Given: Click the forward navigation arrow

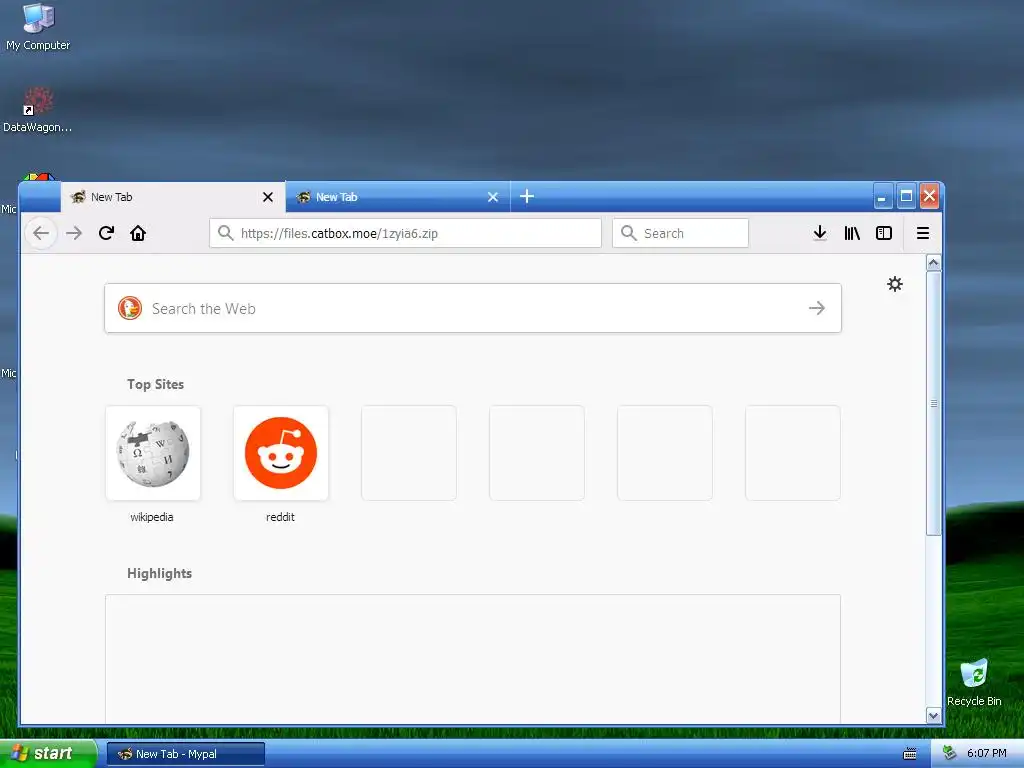Looking at the screenshot, I should pyautogui.click(x=74, y=233).
